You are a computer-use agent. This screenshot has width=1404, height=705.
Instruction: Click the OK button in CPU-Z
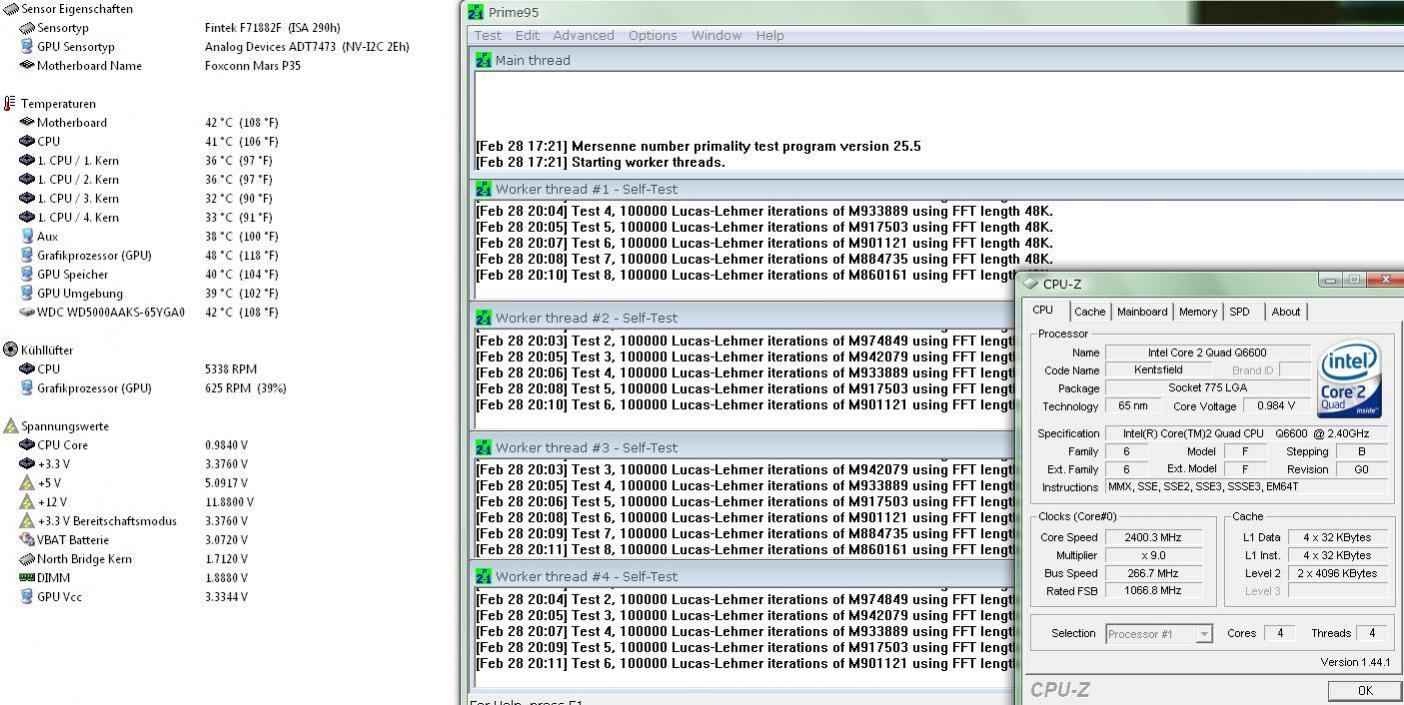(x=1365, y=690)
